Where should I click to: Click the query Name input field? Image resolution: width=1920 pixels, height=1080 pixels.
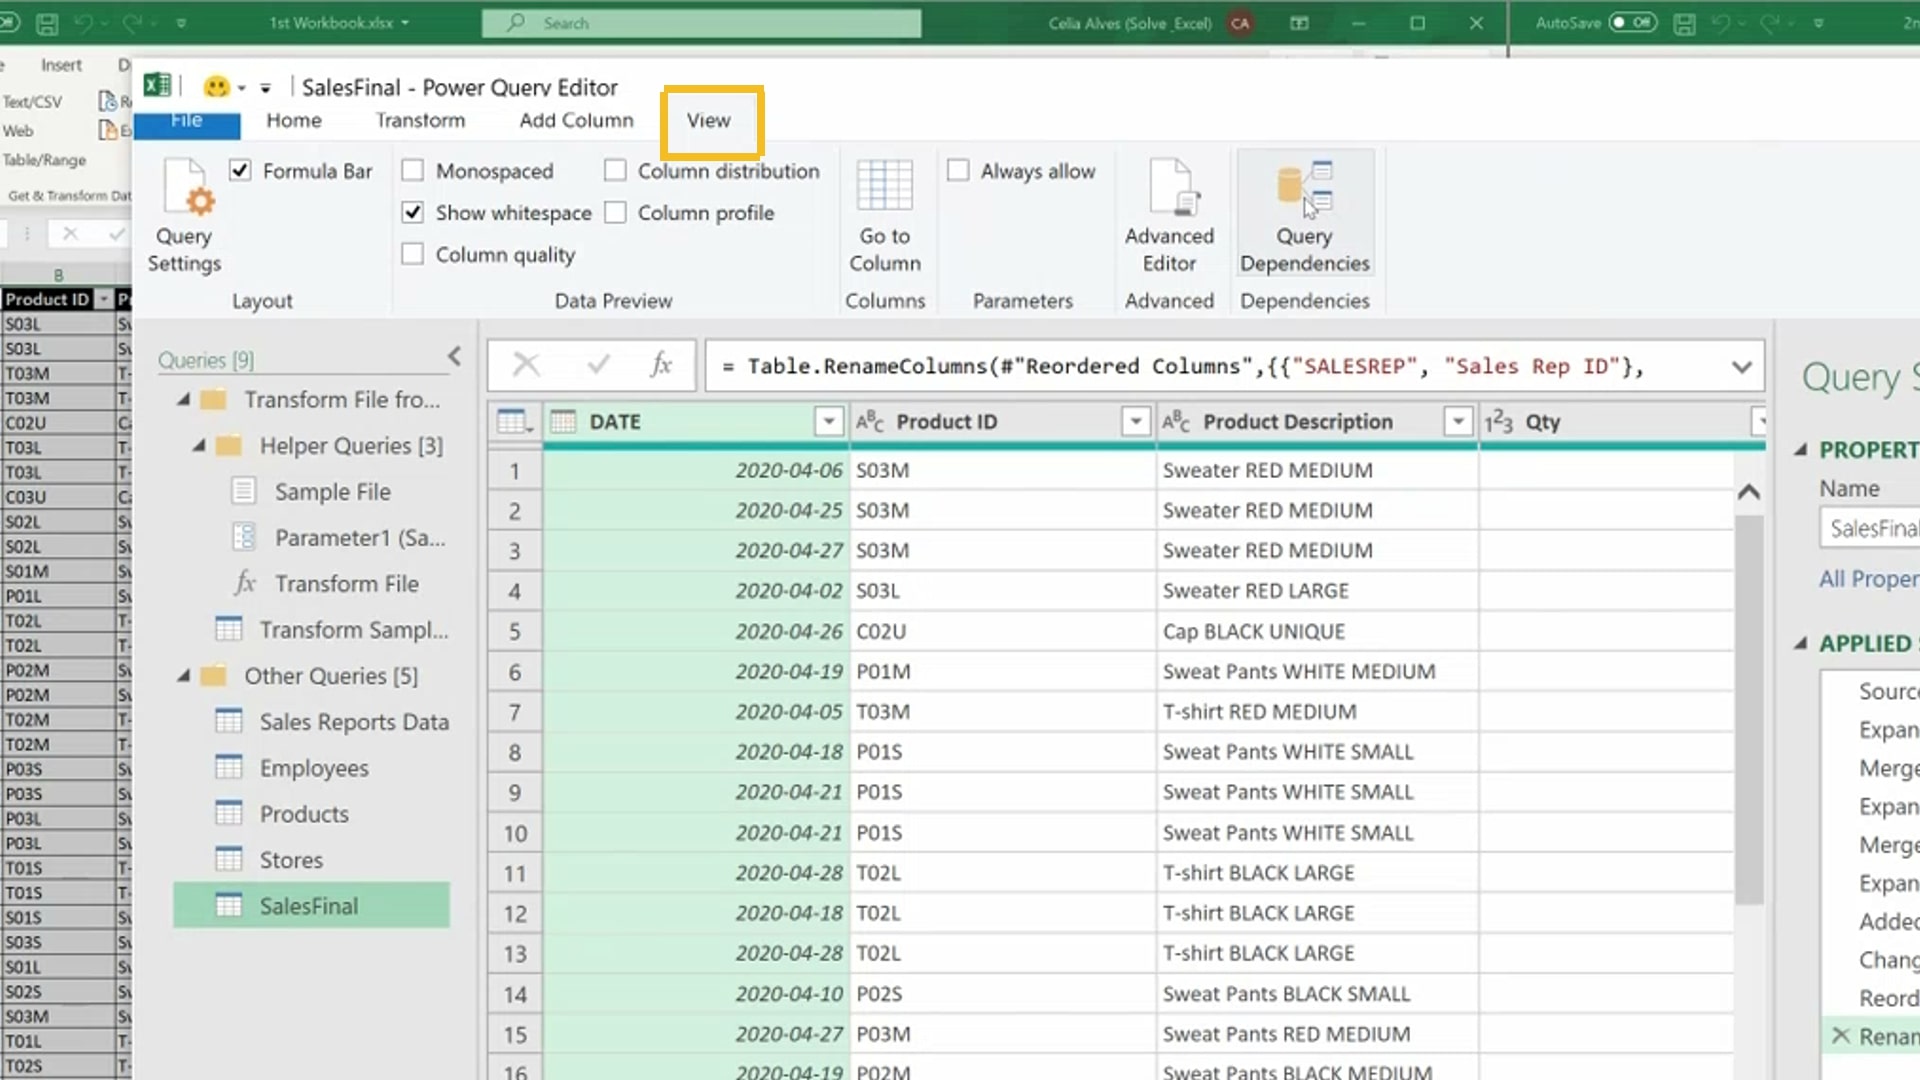point(1870,528)
